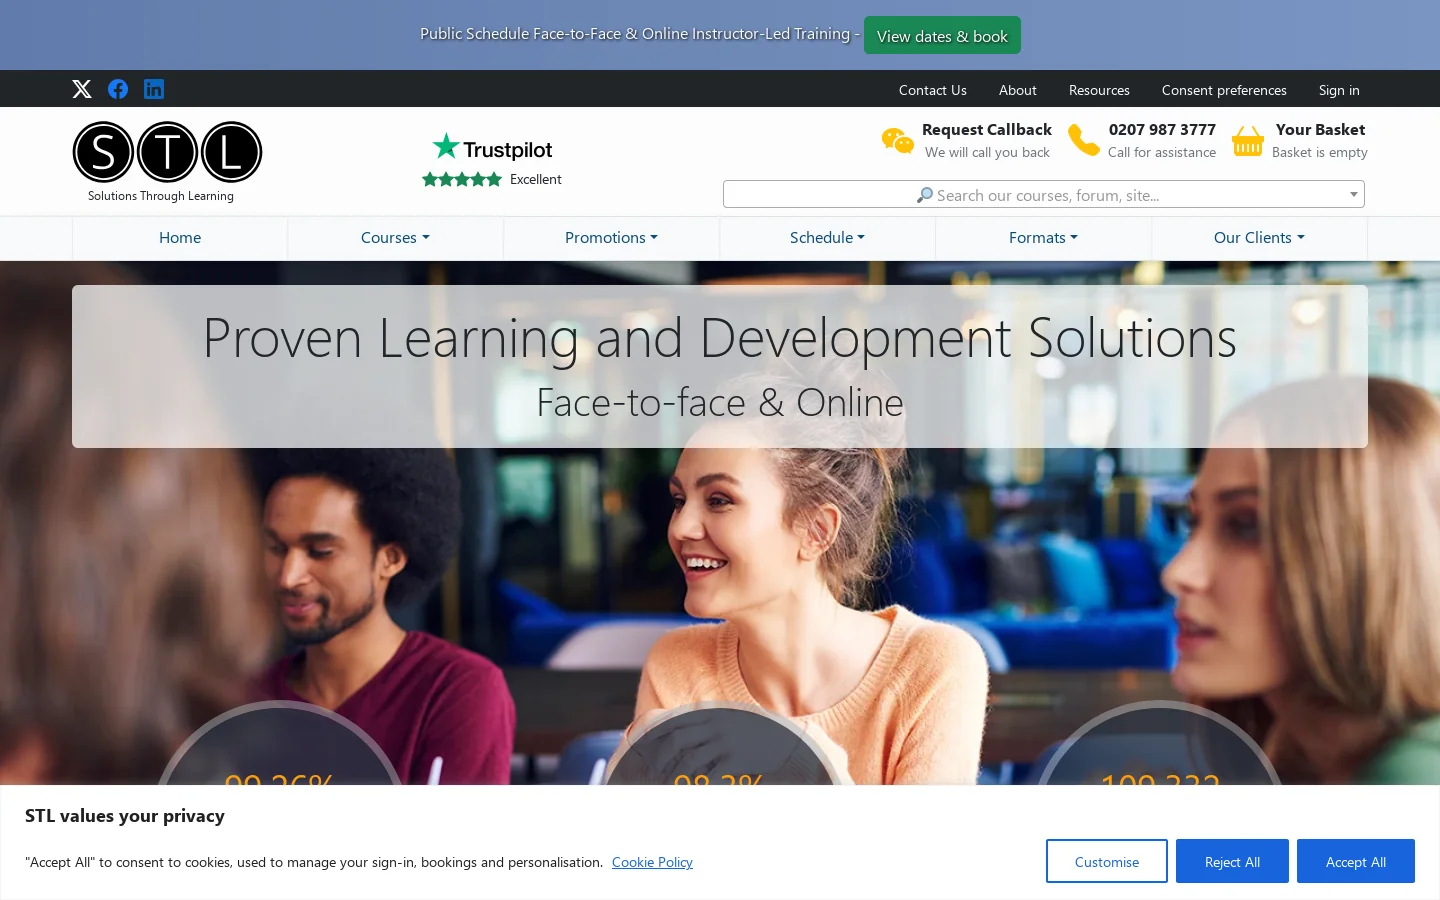Open the Facebook social icon
This screenshot has height=900, width=1440.
pos(118,89)
